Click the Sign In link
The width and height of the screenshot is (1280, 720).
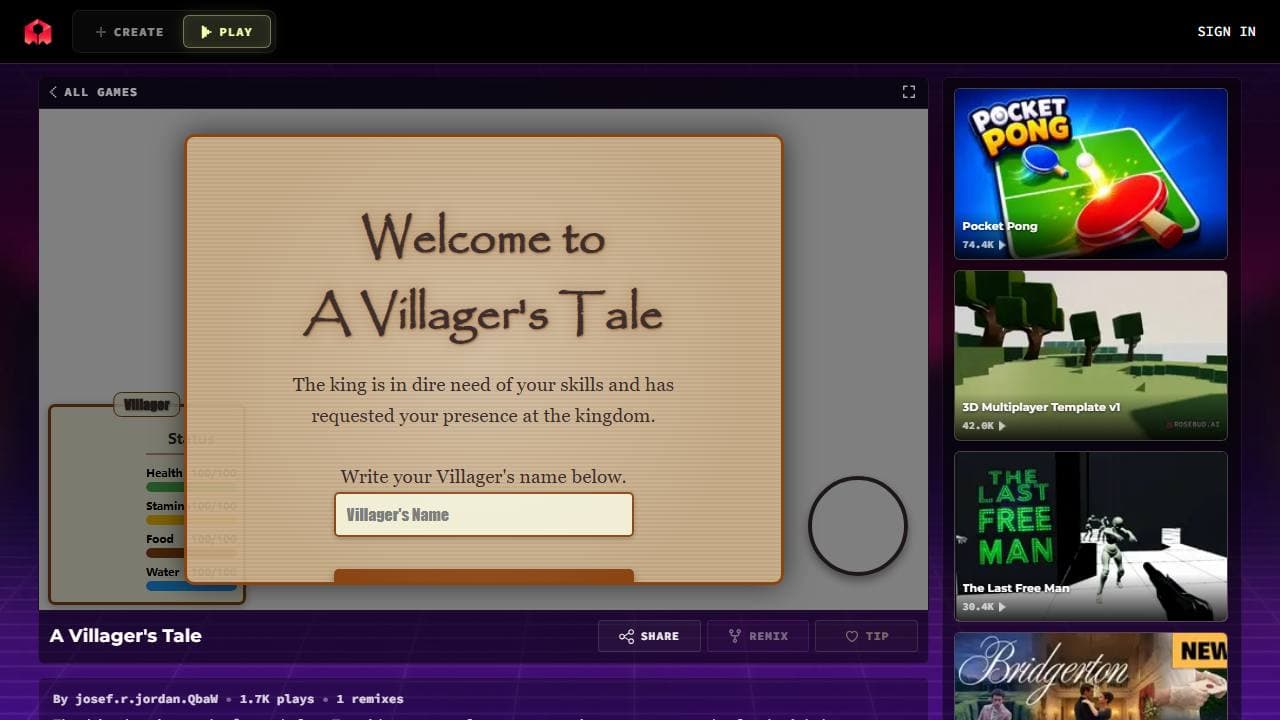click(1226, 32)
